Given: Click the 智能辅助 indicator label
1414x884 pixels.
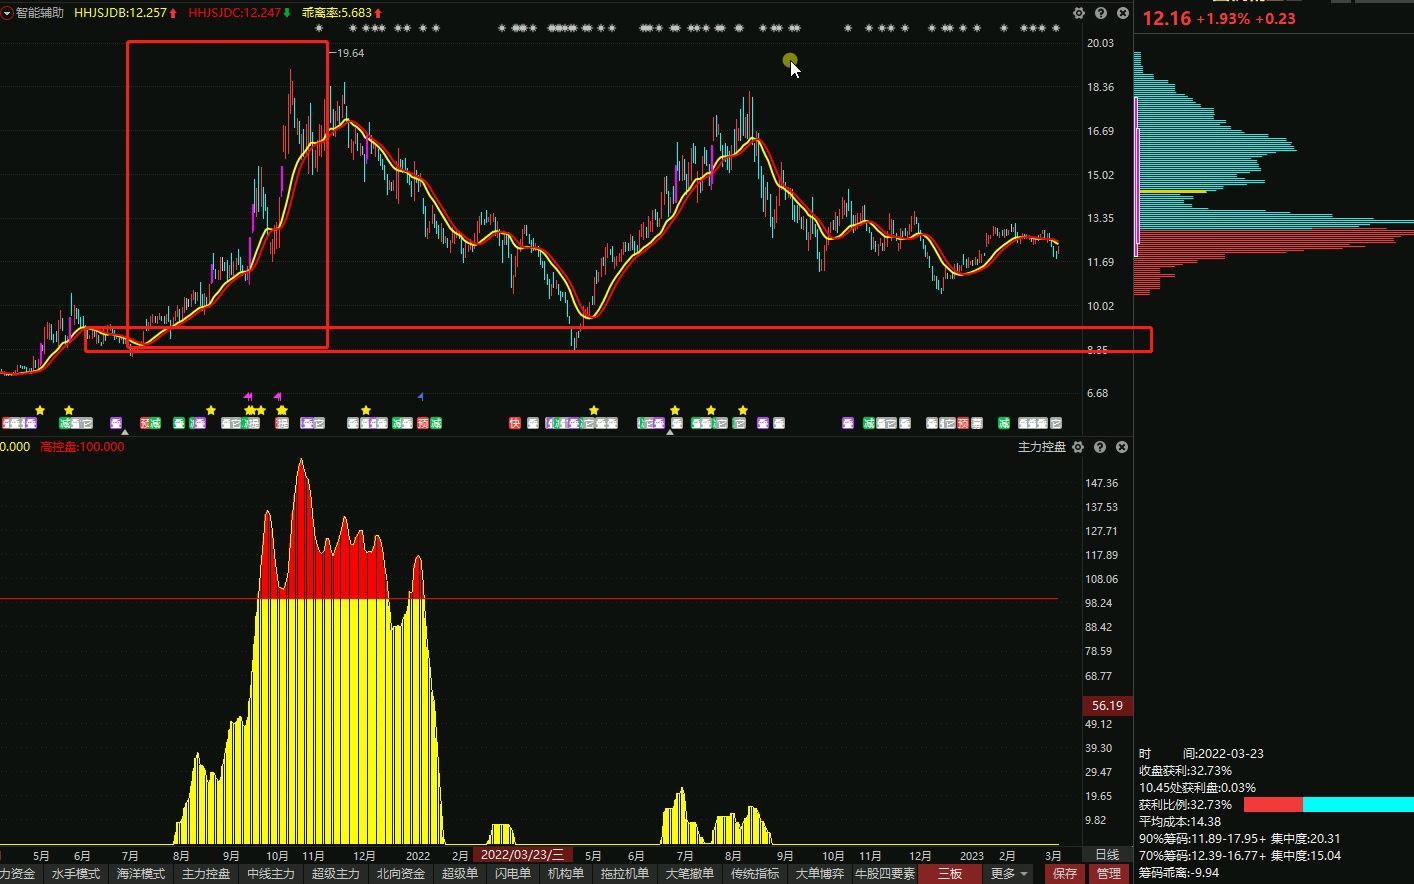Looking at the screenshot, I should coord(39,13).
